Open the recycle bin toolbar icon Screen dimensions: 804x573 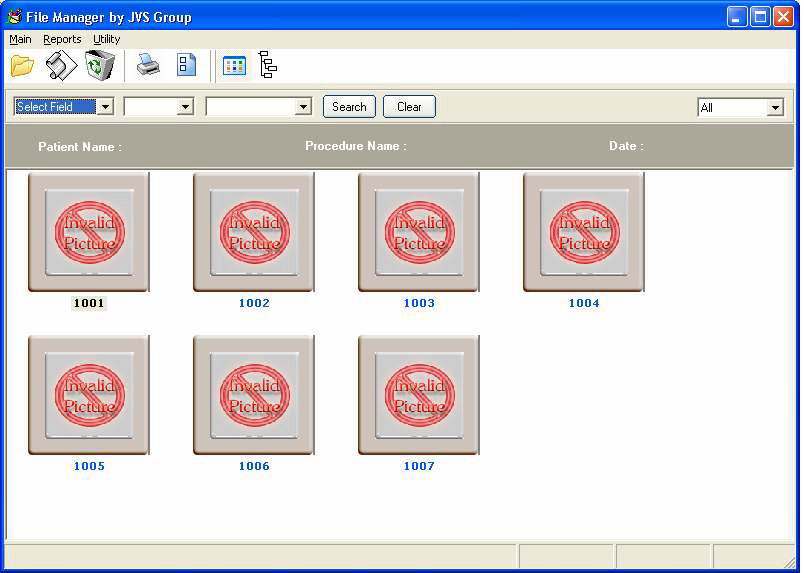coord(100,66)
